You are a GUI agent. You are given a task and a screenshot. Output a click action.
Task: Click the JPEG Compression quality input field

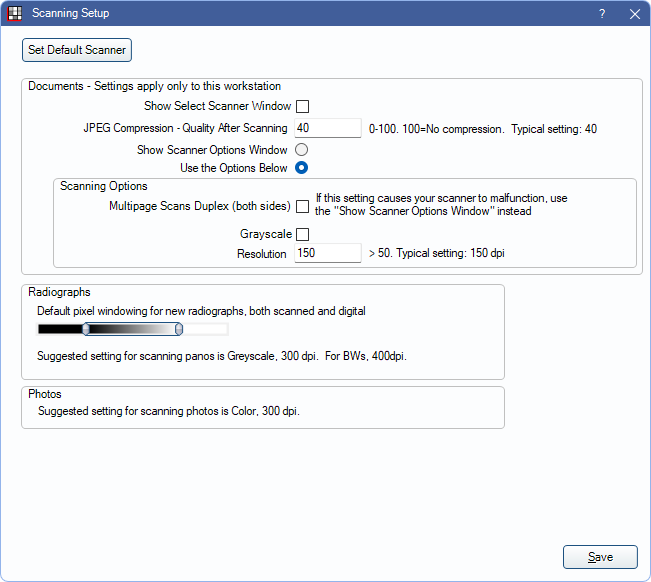[327, 128]
